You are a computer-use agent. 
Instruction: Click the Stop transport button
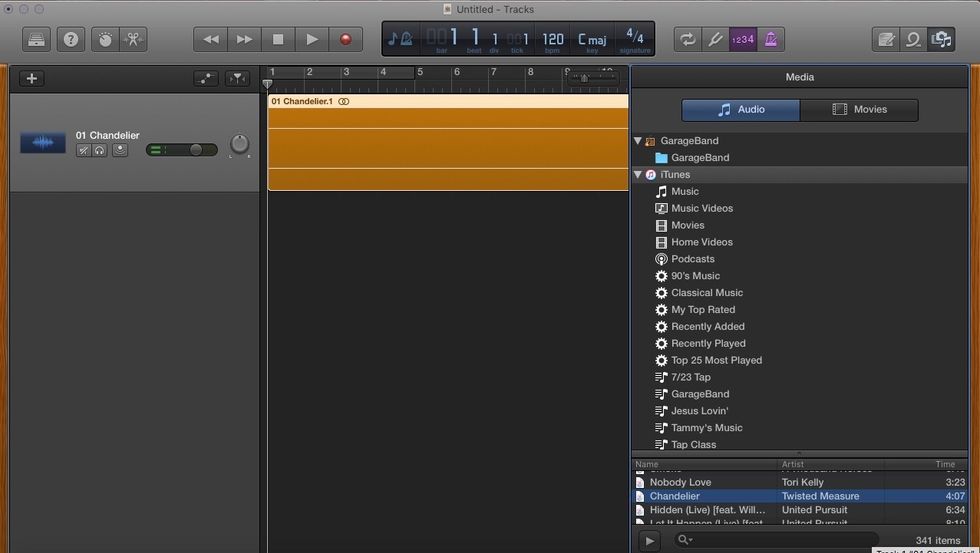click(x=278, y=40)
